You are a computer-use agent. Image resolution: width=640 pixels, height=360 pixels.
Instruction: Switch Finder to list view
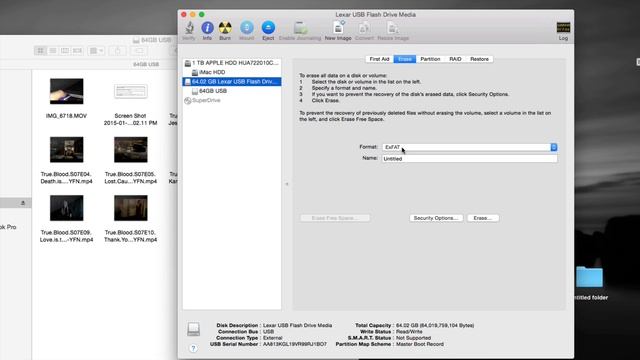pos(53,51)
